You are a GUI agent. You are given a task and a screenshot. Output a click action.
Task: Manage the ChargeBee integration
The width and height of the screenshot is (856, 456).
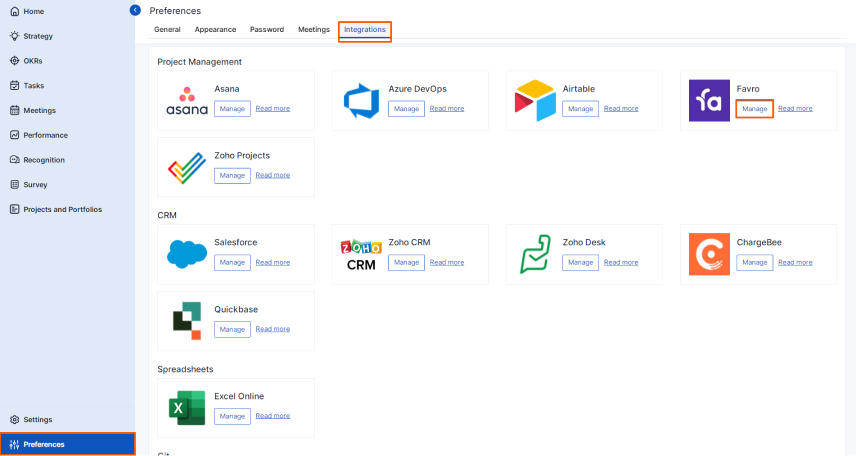click(x=754, y=262)
